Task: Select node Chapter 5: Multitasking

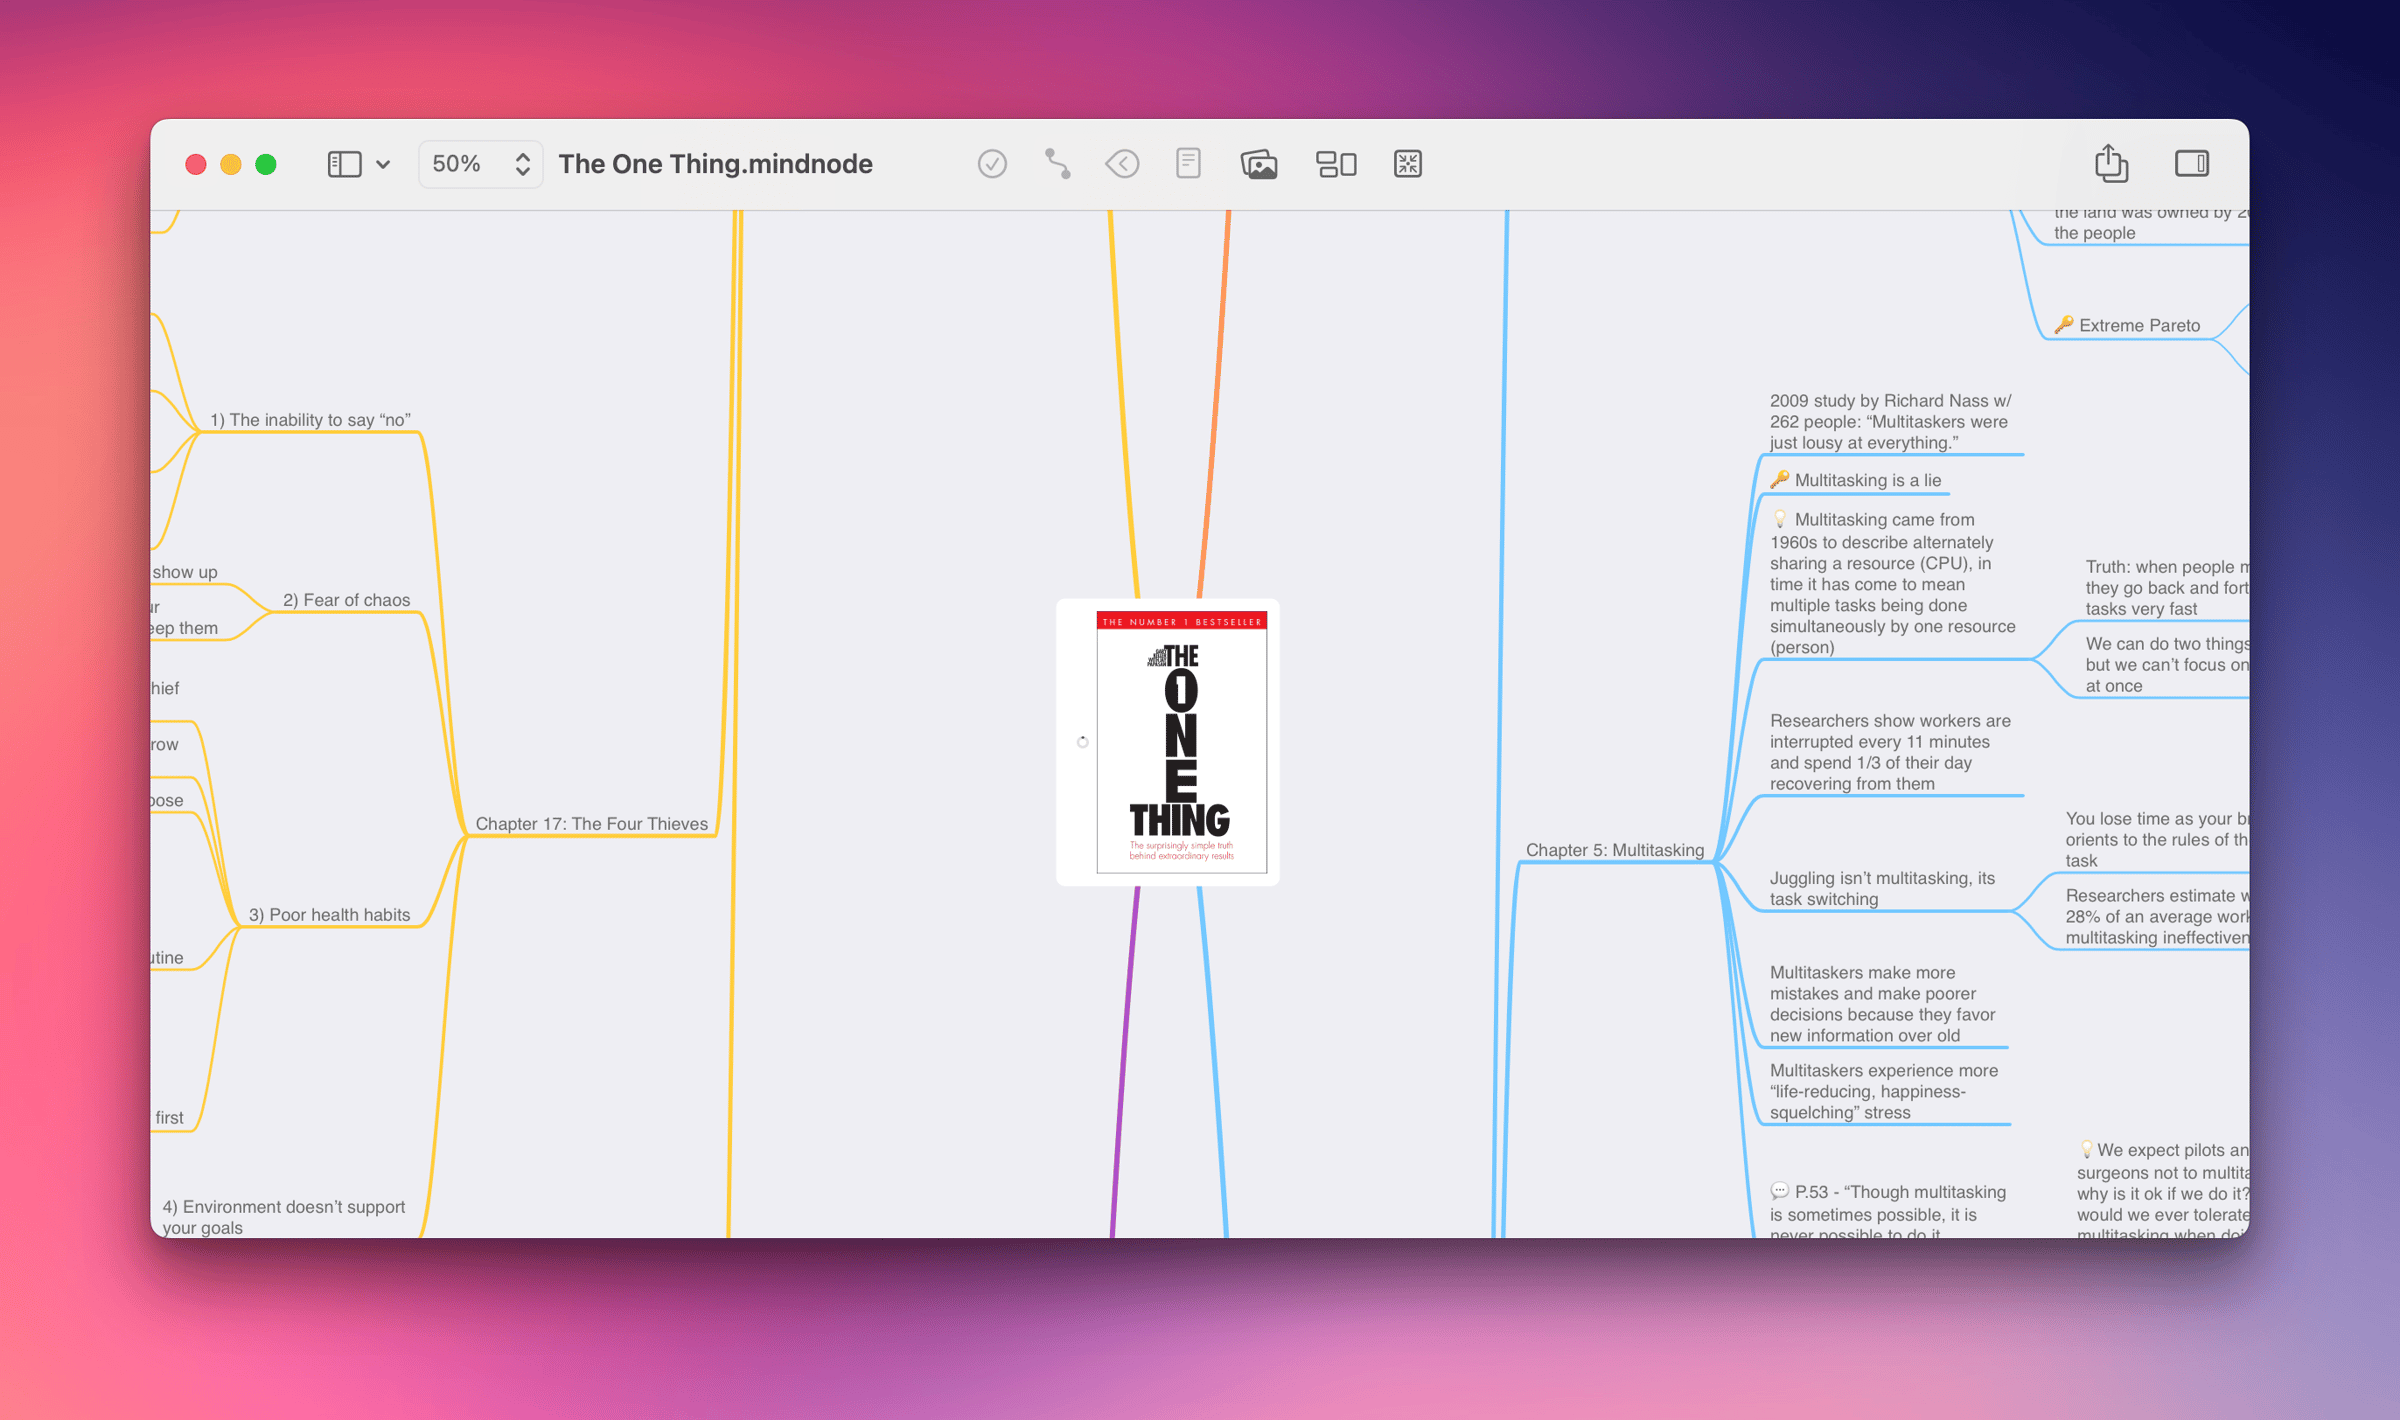Action: pos(1615,850)
